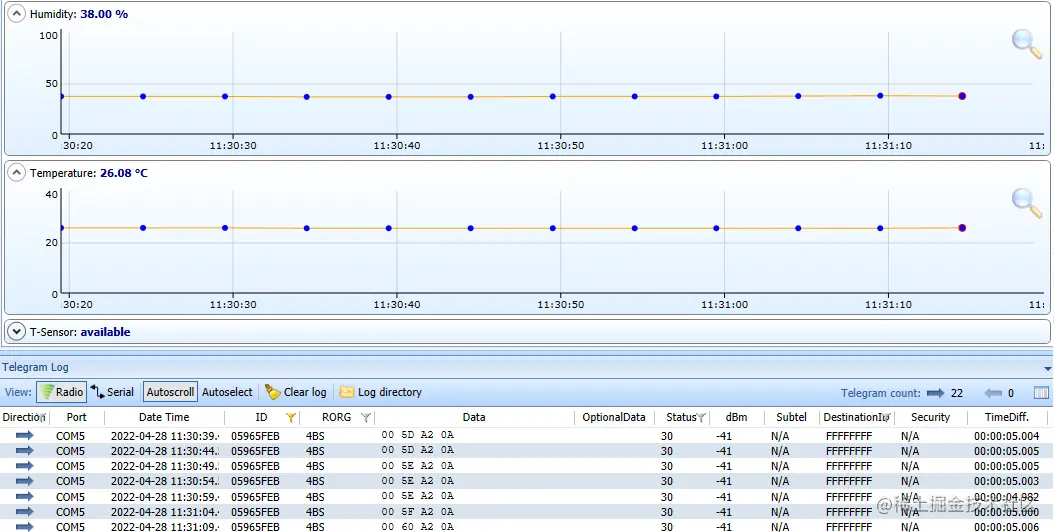Click data cell 00 60 A2 0A
1054x532 pixels.
click(417, 526)
